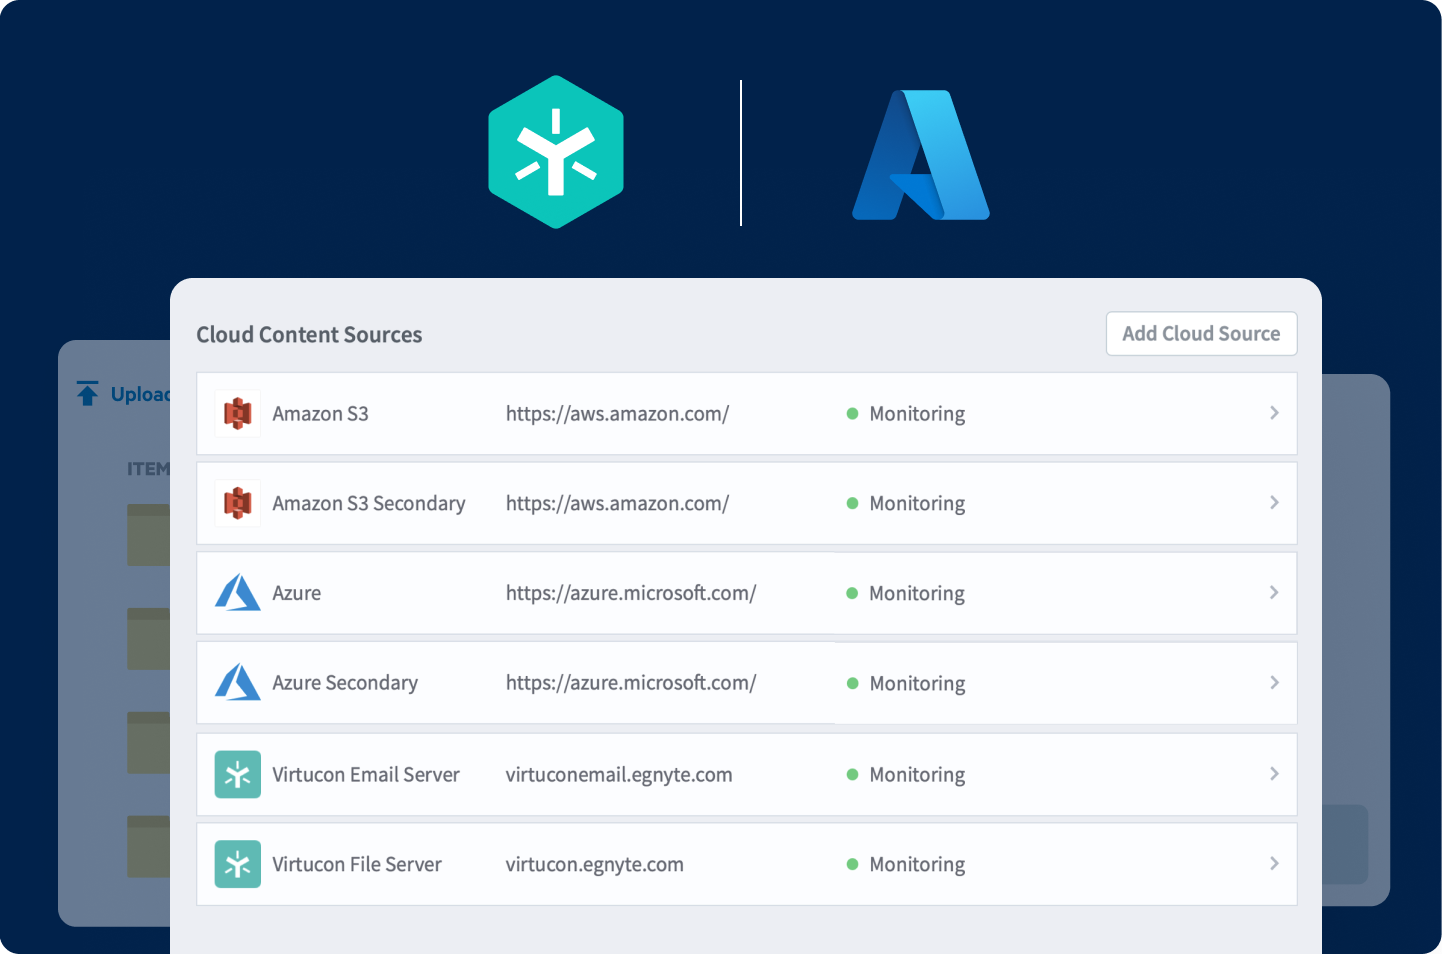
Task: Click the Upload arrow icon in sidebar
Action: 87,393
